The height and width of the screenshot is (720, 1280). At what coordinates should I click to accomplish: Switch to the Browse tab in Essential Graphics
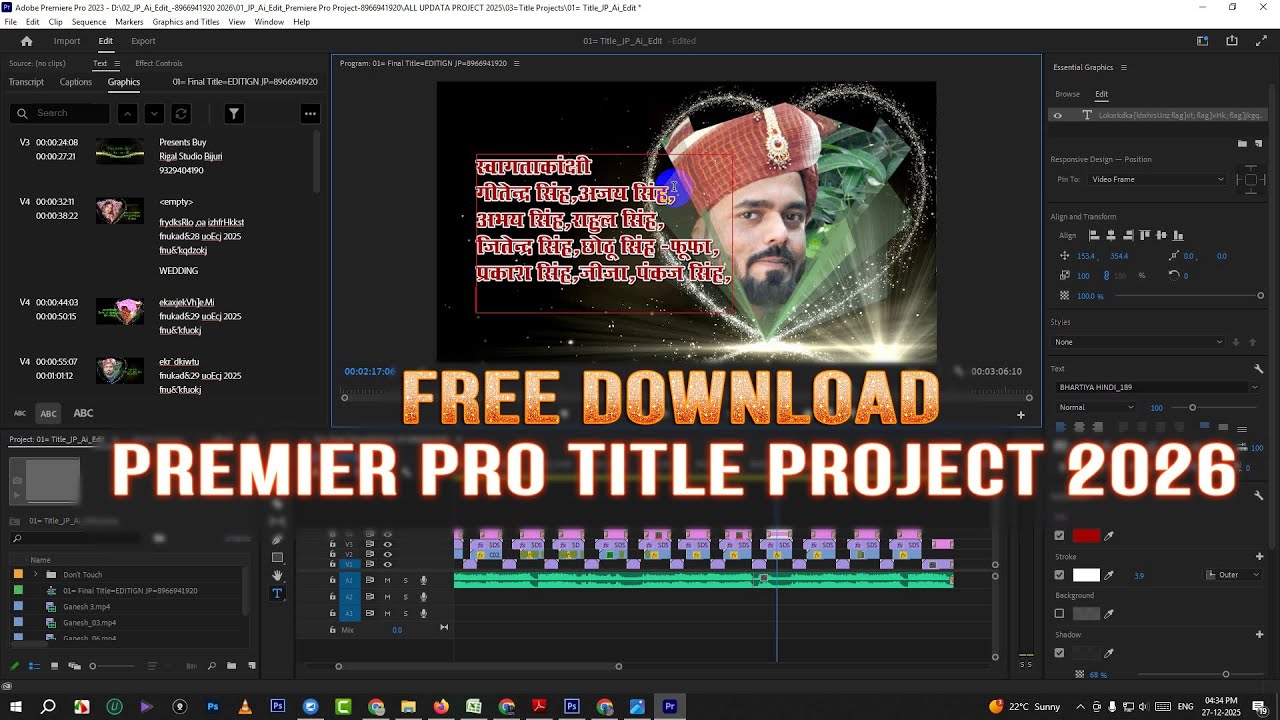point(1068,93)
